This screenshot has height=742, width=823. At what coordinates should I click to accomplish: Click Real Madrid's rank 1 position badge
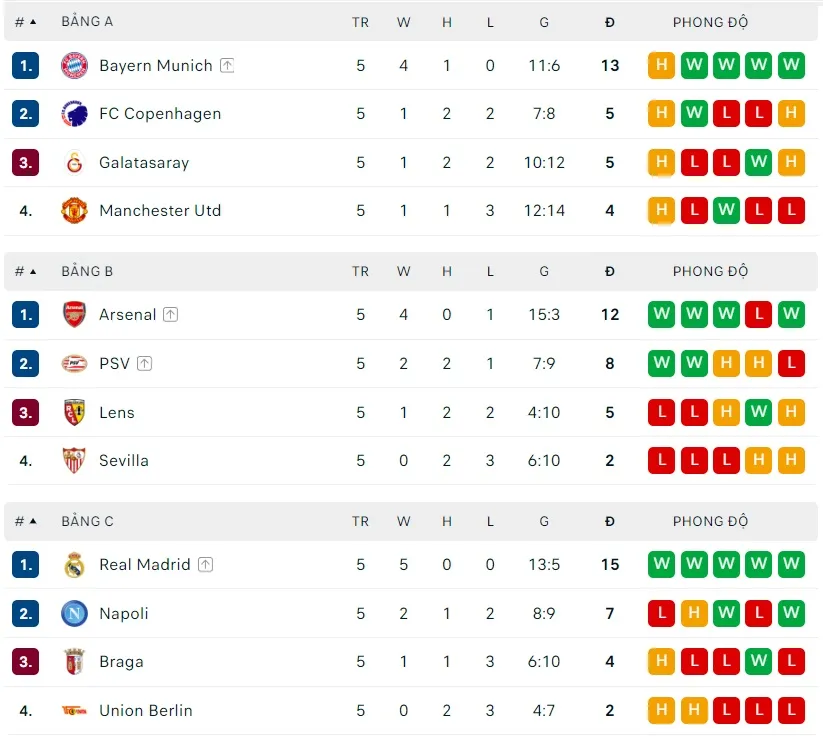click(x=26, y=565)
